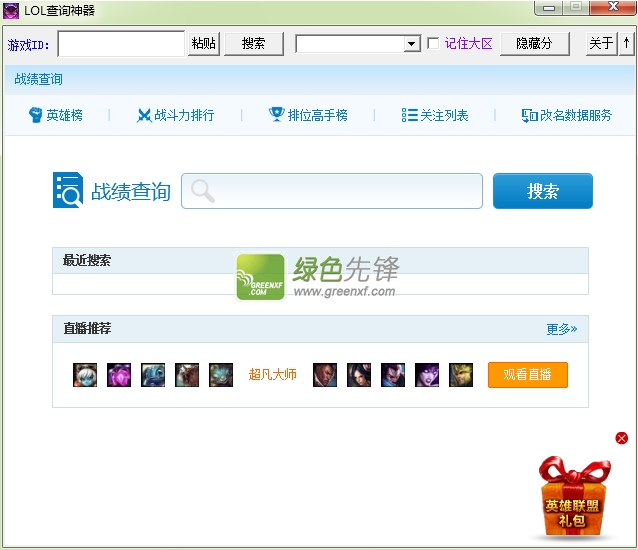Screen dimensions: 638x550
Task: Click the second purple champion avatar
Action: [x=119, y=375]
